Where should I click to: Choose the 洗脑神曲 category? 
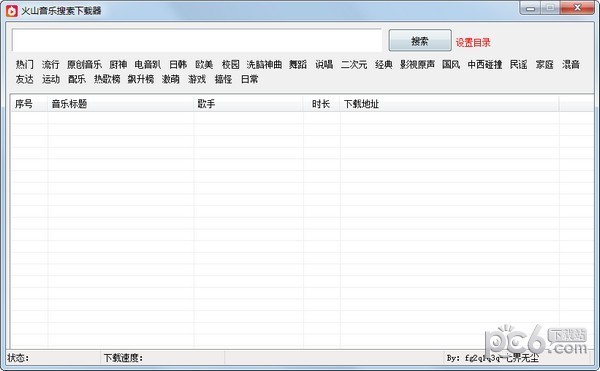pos(264,64)
